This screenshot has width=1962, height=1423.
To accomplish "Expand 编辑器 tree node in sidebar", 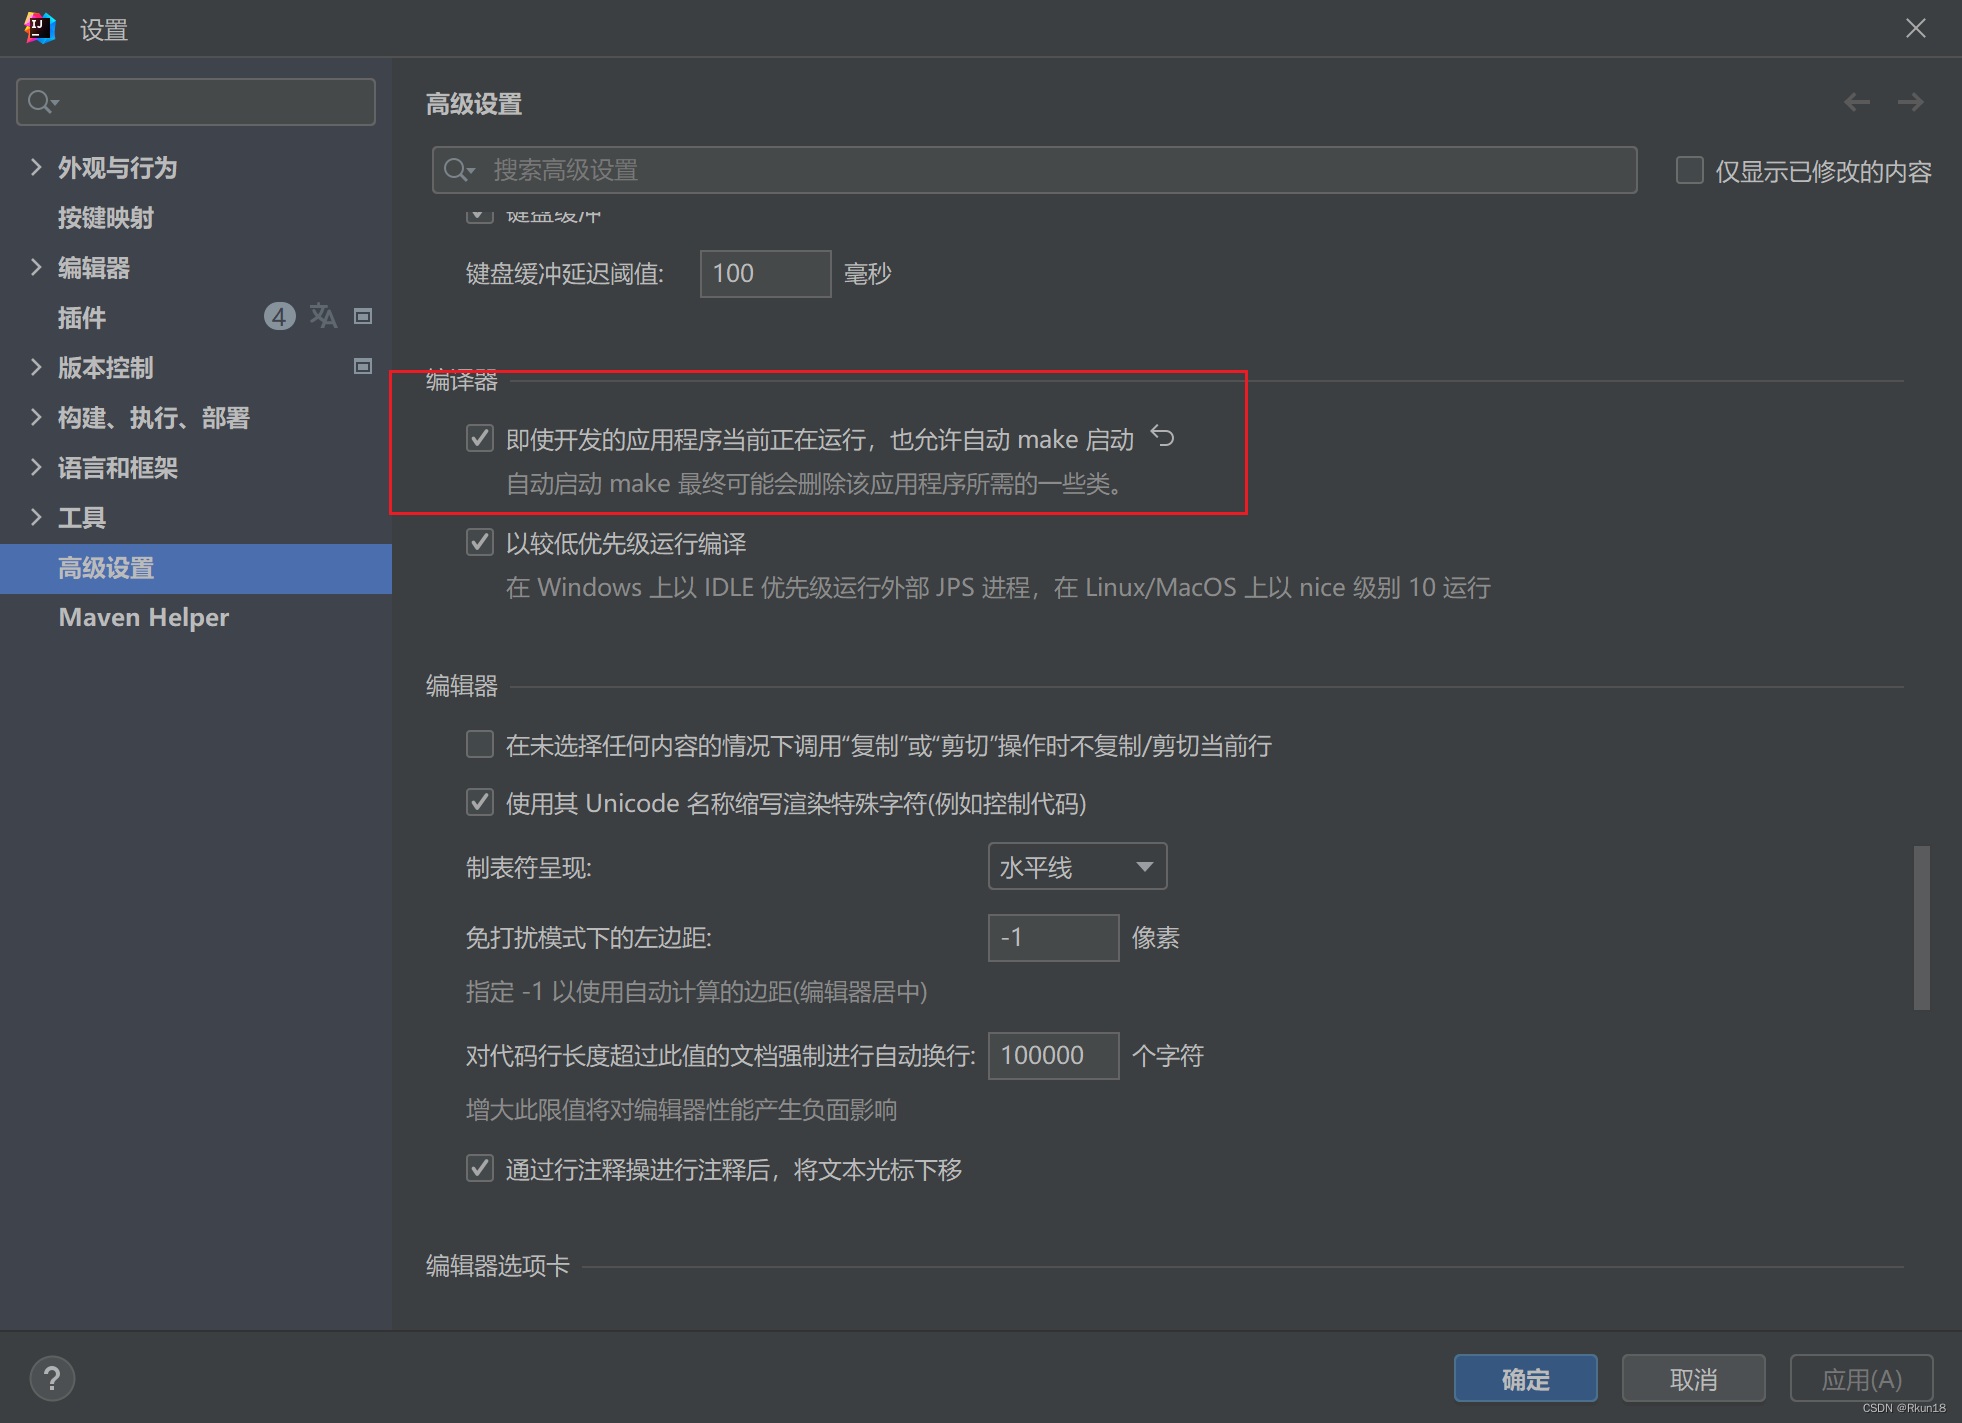I will (36, 267).
